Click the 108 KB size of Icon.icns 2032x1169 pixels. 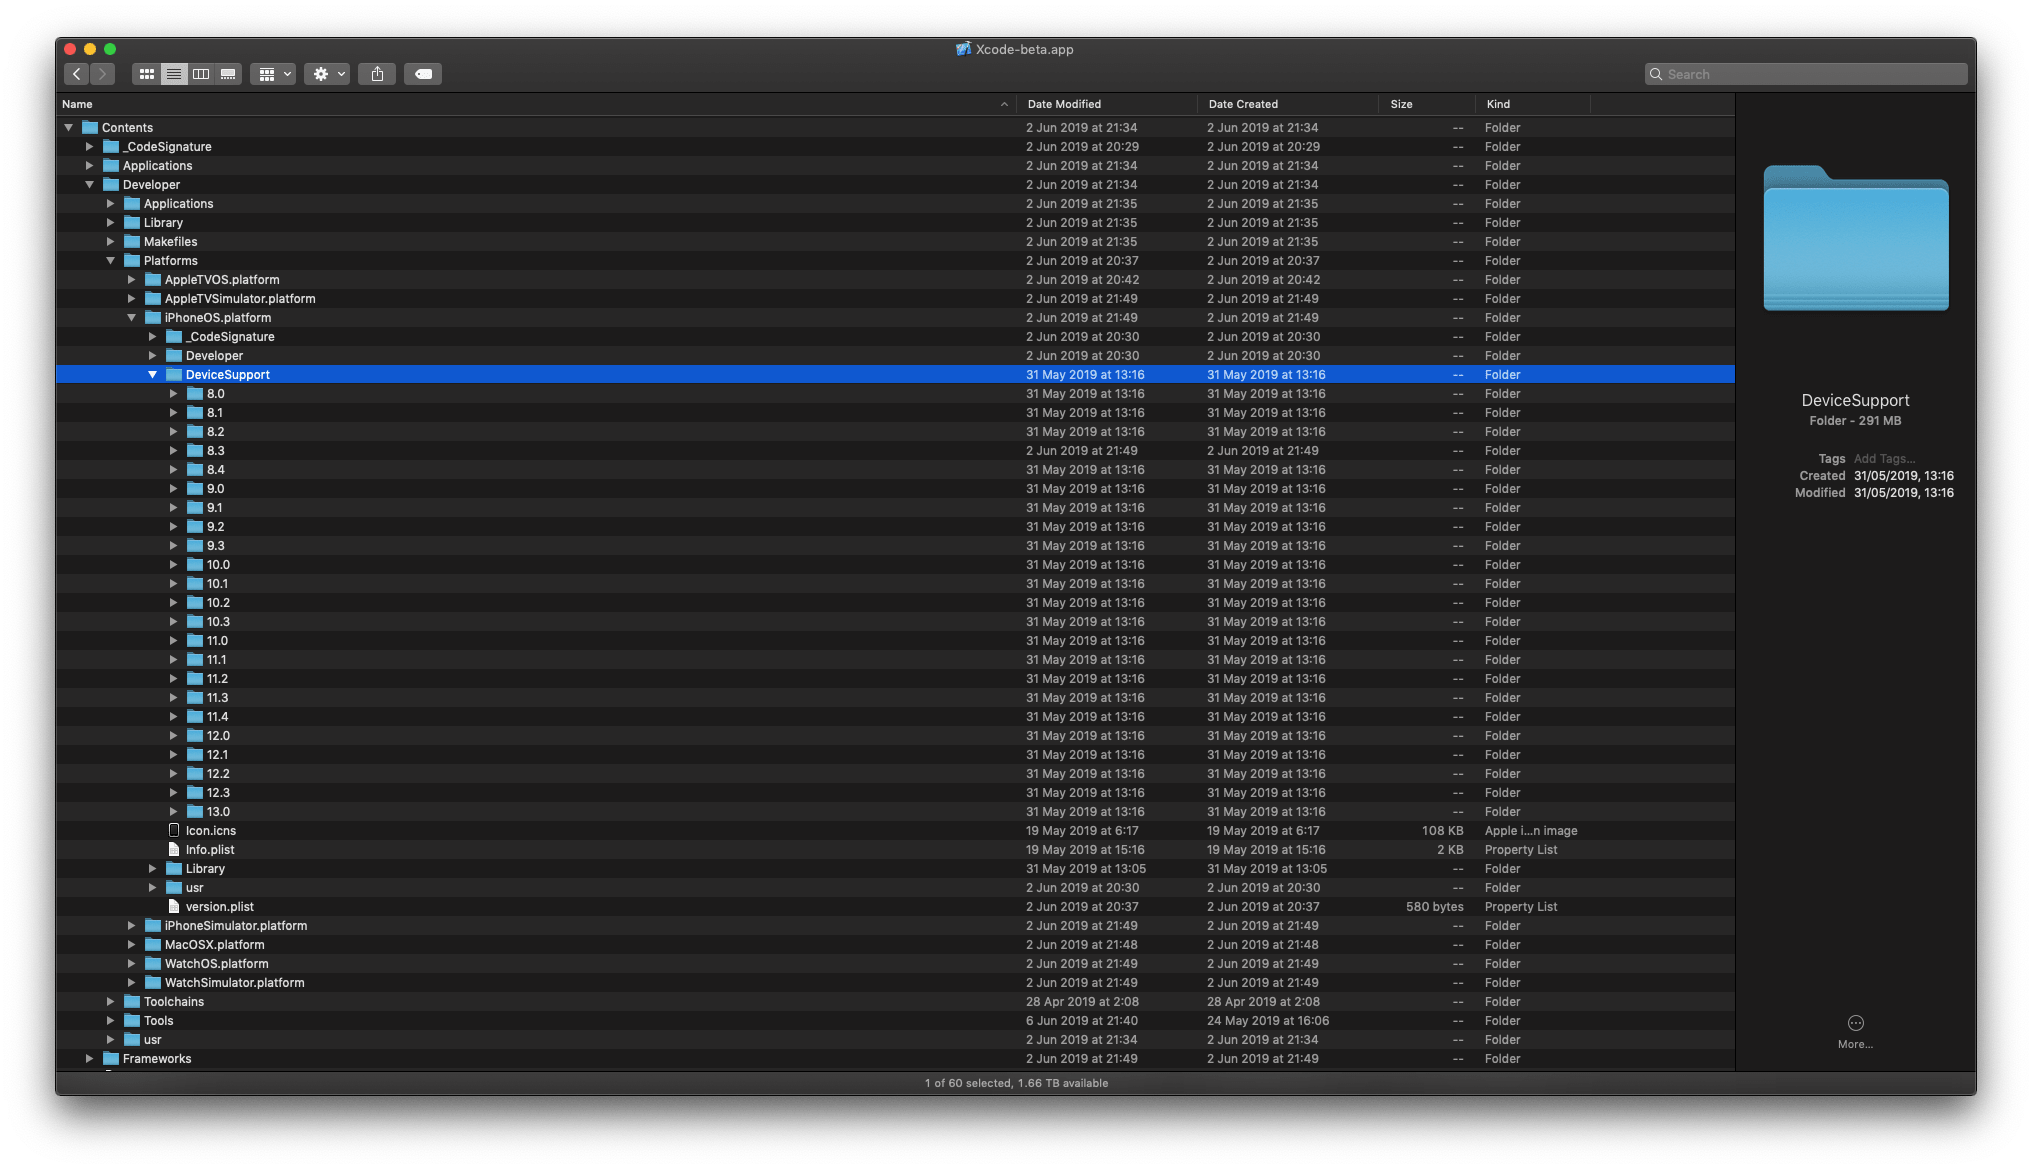[1442, 831]
